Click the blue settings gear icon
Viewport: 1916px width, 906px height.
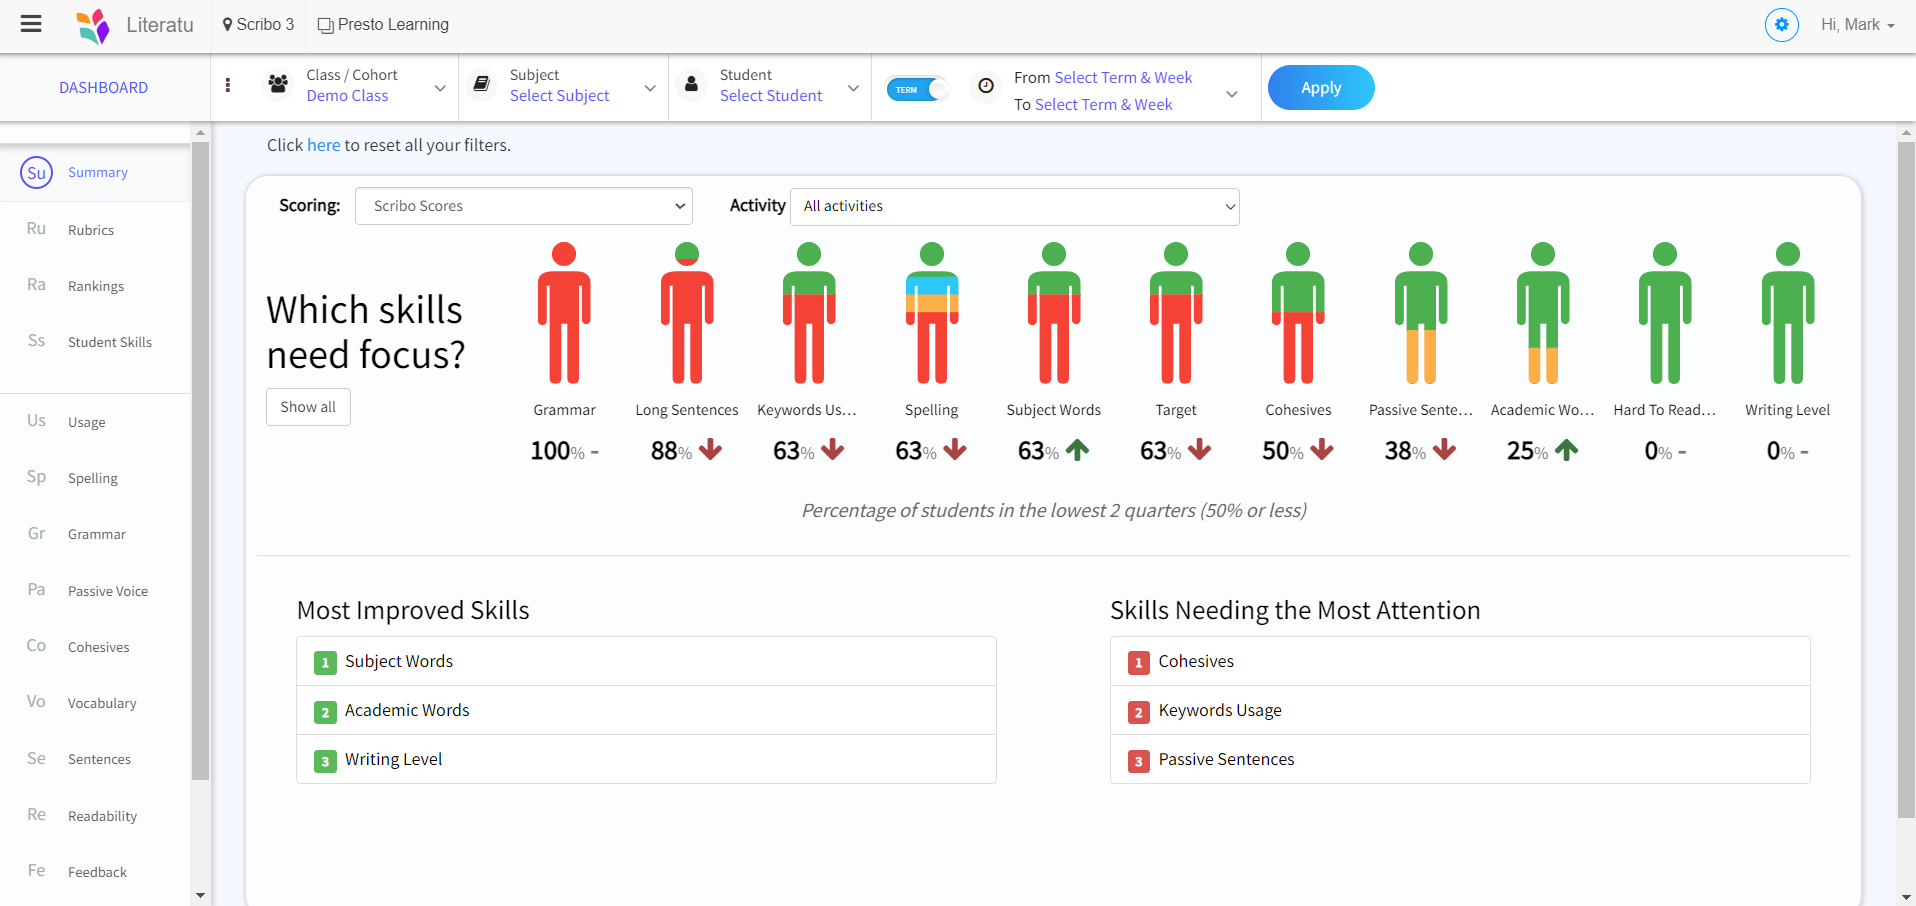click(x=1781, y=25)
